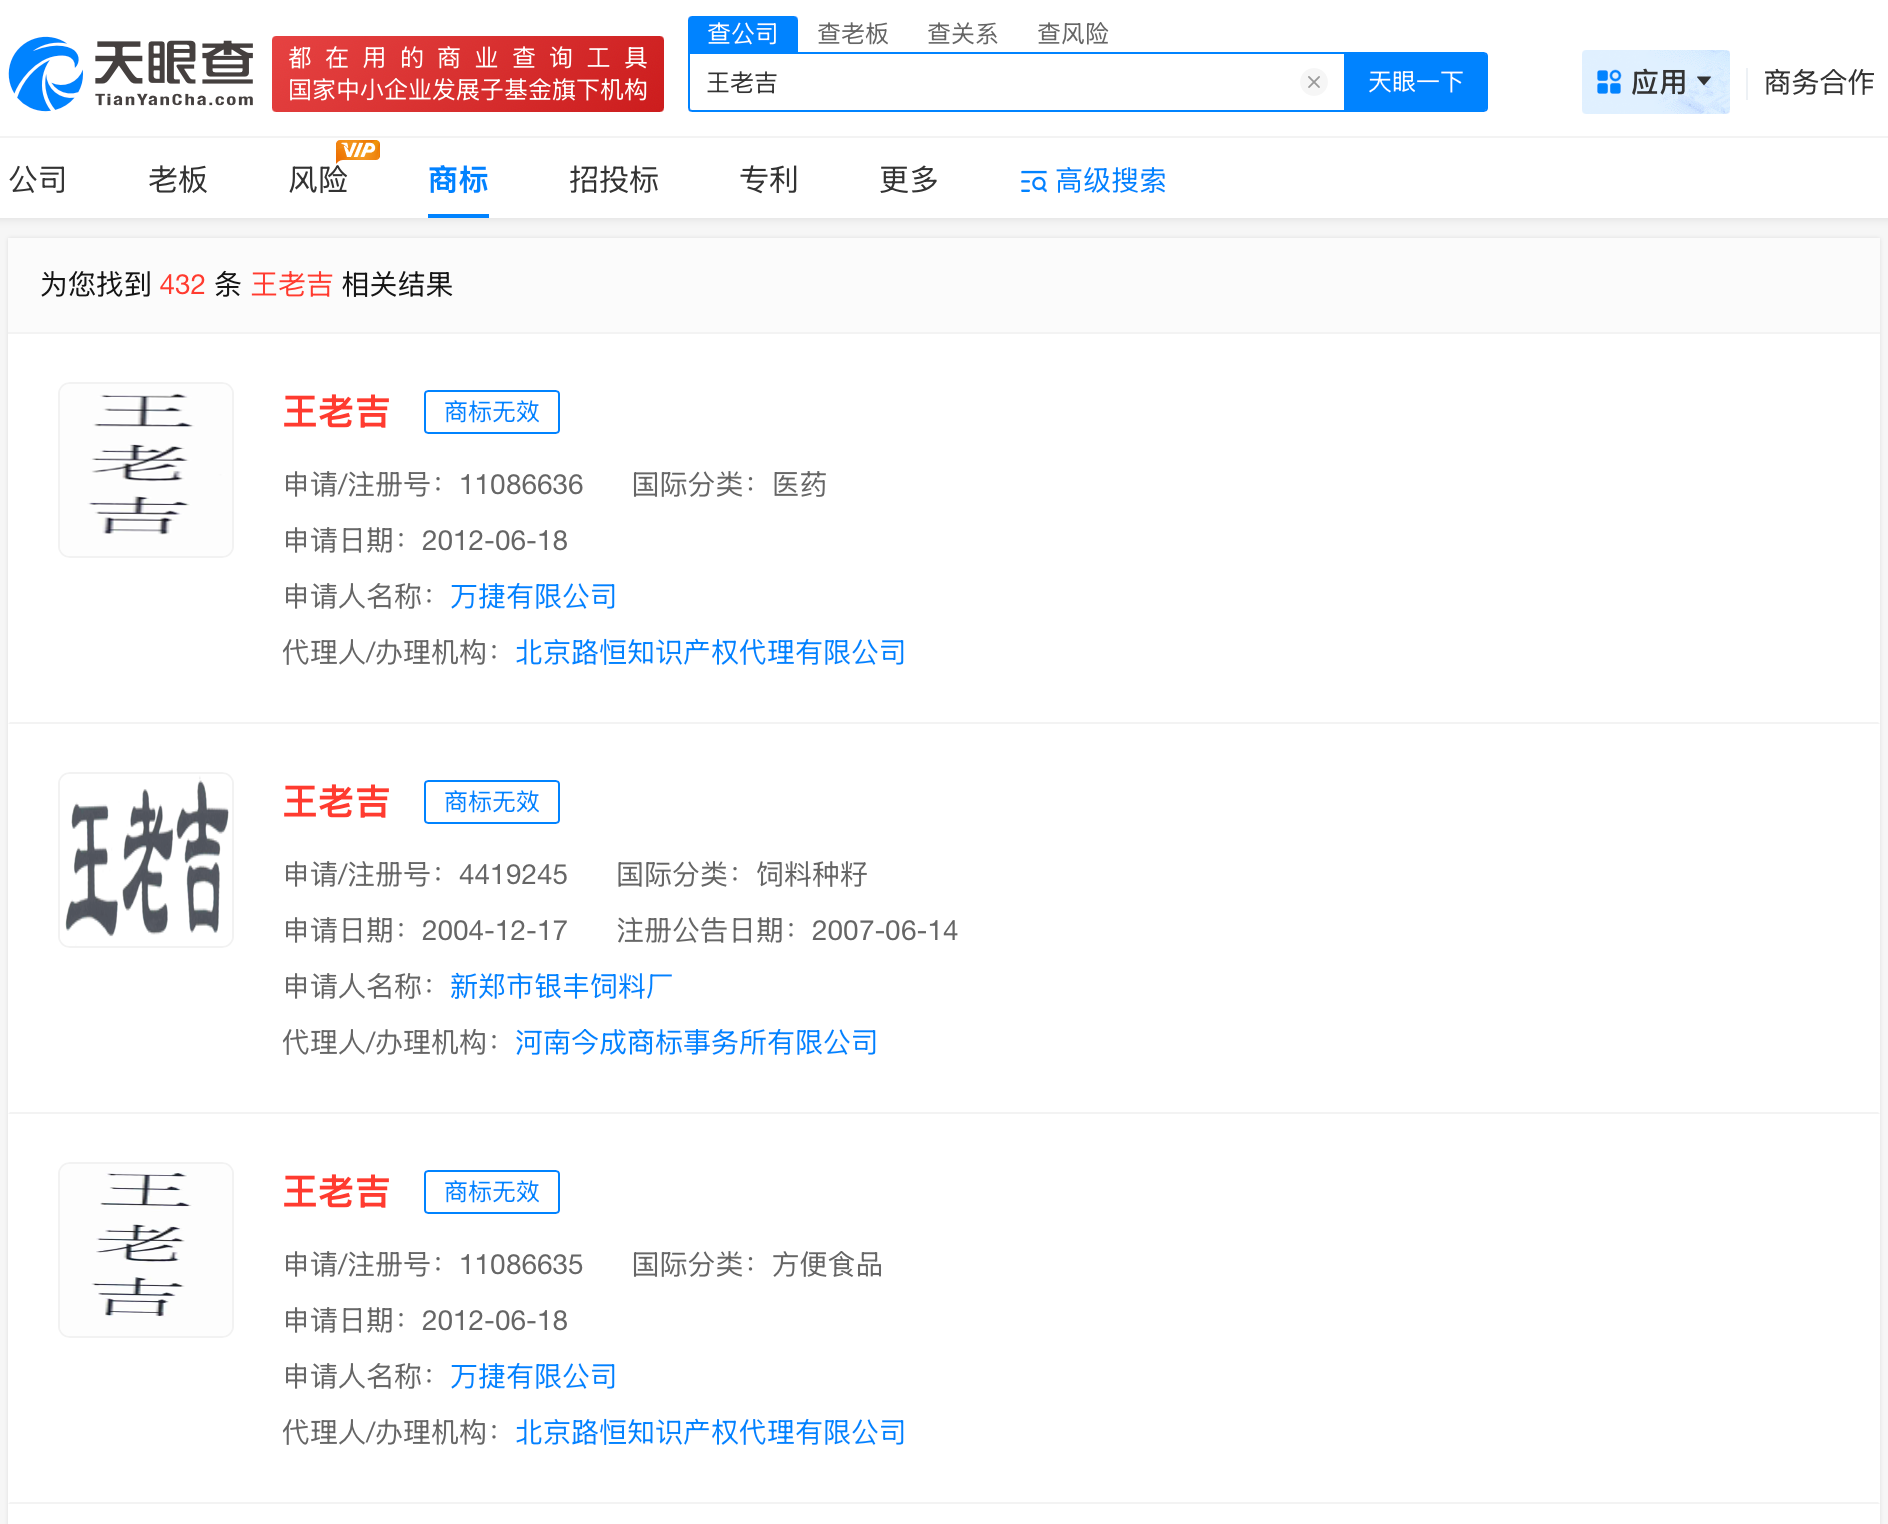Image resolution: width=1888 pixels, height=1524 pixels.
Task: Click third 王老吉 trademark image thumbnail
Action: [145, 1249]
